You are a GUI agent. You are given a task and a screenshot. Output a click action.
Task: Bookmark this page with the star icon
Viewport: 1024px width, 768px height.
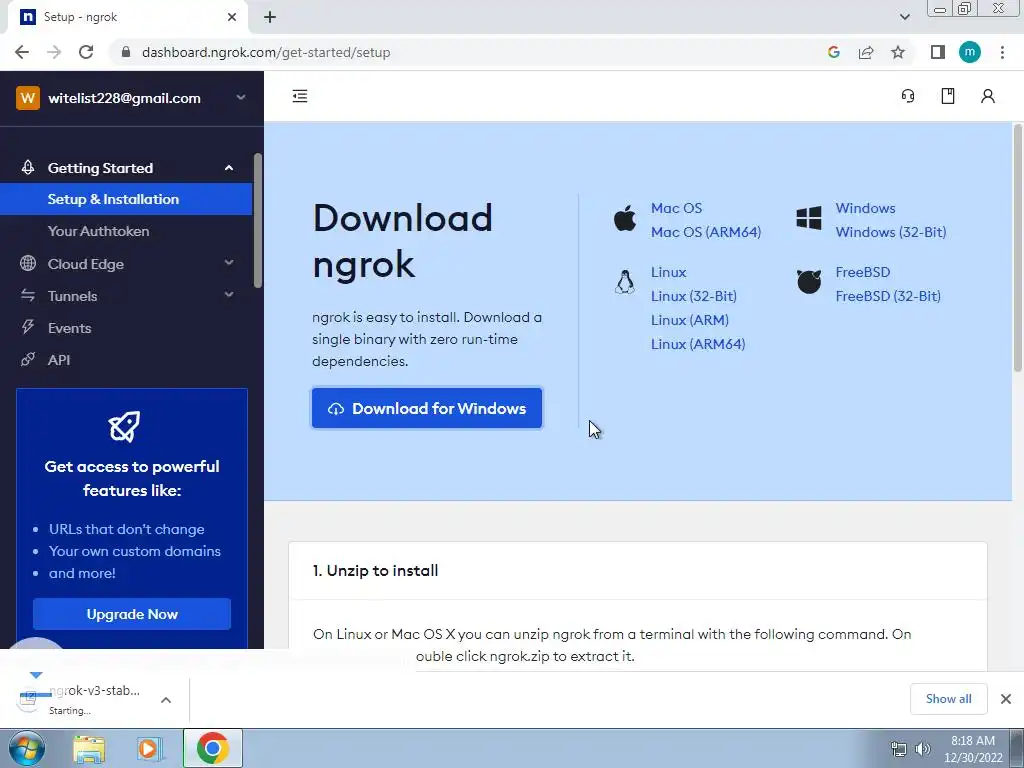[x=898, y=52]
